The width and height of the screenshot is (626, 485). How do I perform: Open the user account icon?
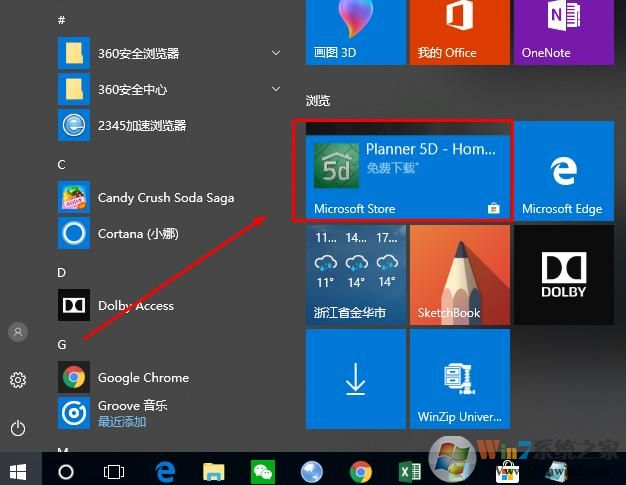coord(18,332)
